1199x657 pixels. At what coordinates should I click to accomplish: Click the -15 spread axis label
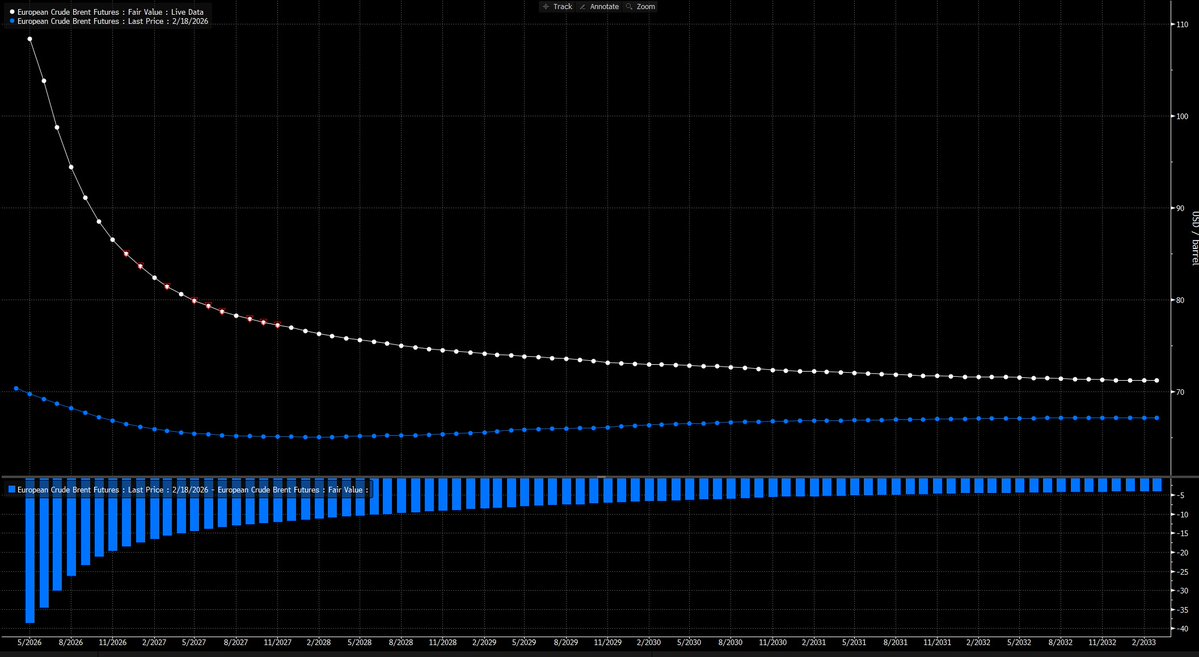point(1181,534)
